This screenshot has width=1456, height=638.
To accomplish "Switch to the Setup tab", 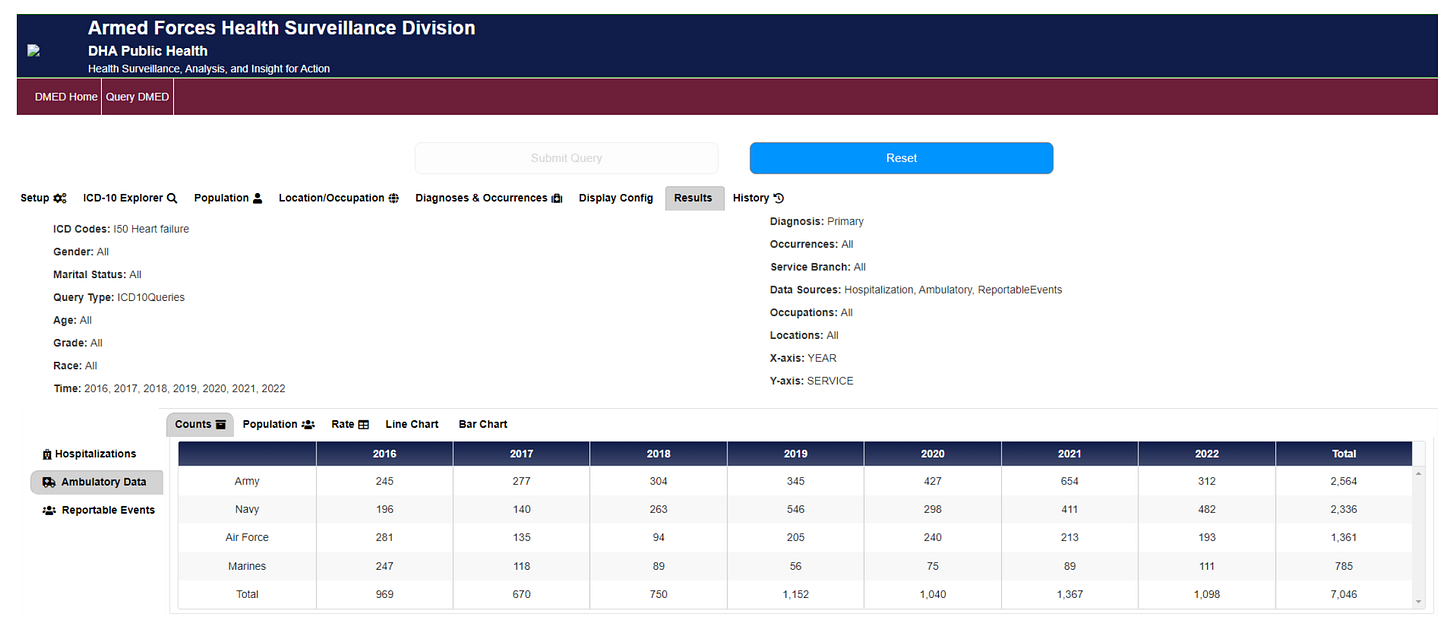I will tap(43, 198).
